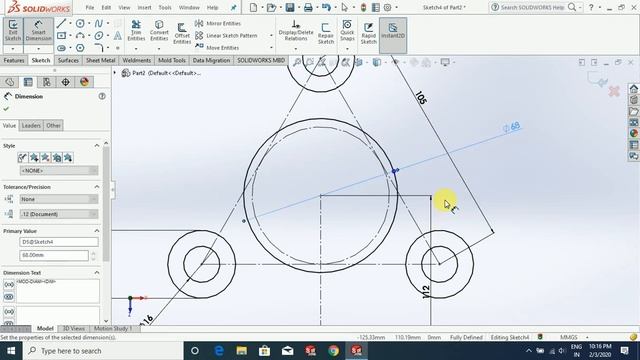This screenshot has width=640, height=360.
Task: Select the Polygon sketch tool
Action: (80, 48)
